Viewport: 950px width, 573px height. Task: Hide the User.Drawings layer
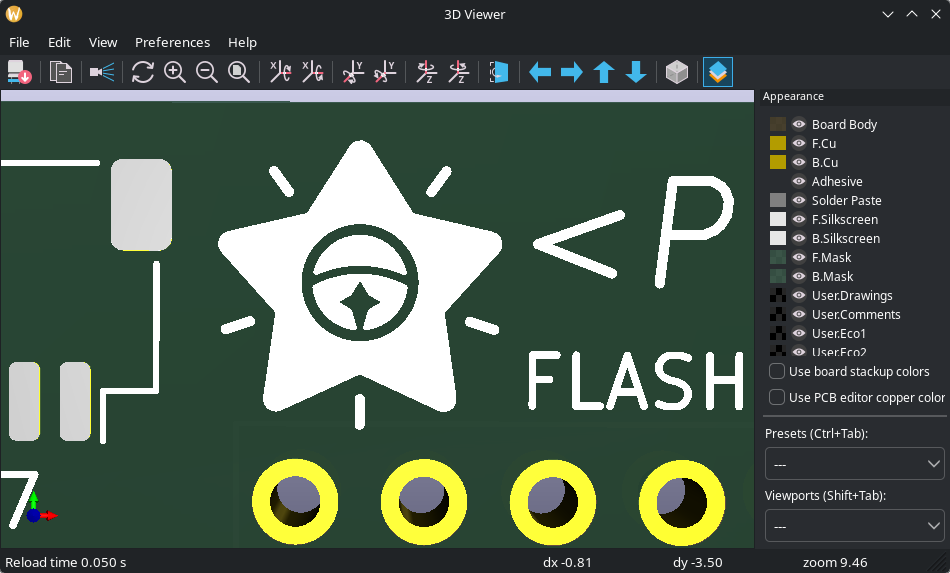799,295
